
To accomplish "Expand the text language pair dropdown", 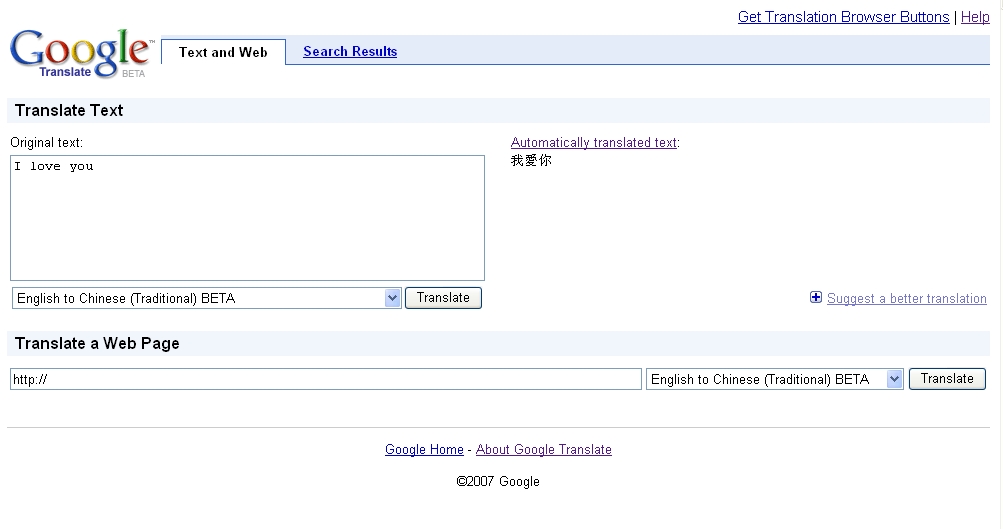I will (207, 298).
